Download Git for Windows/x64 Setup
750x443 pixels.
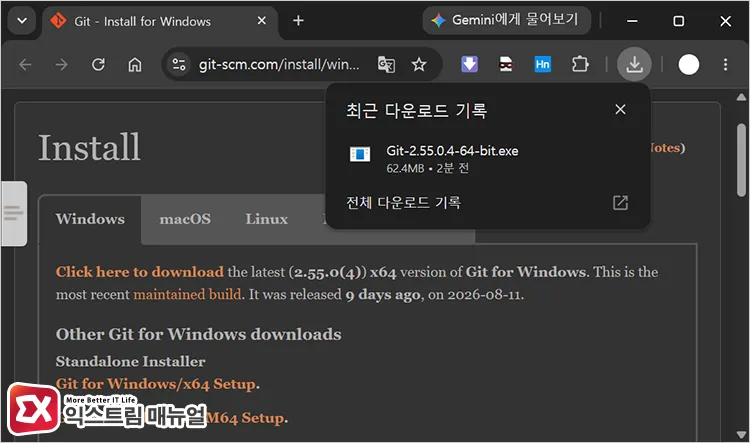pos(156,384)
